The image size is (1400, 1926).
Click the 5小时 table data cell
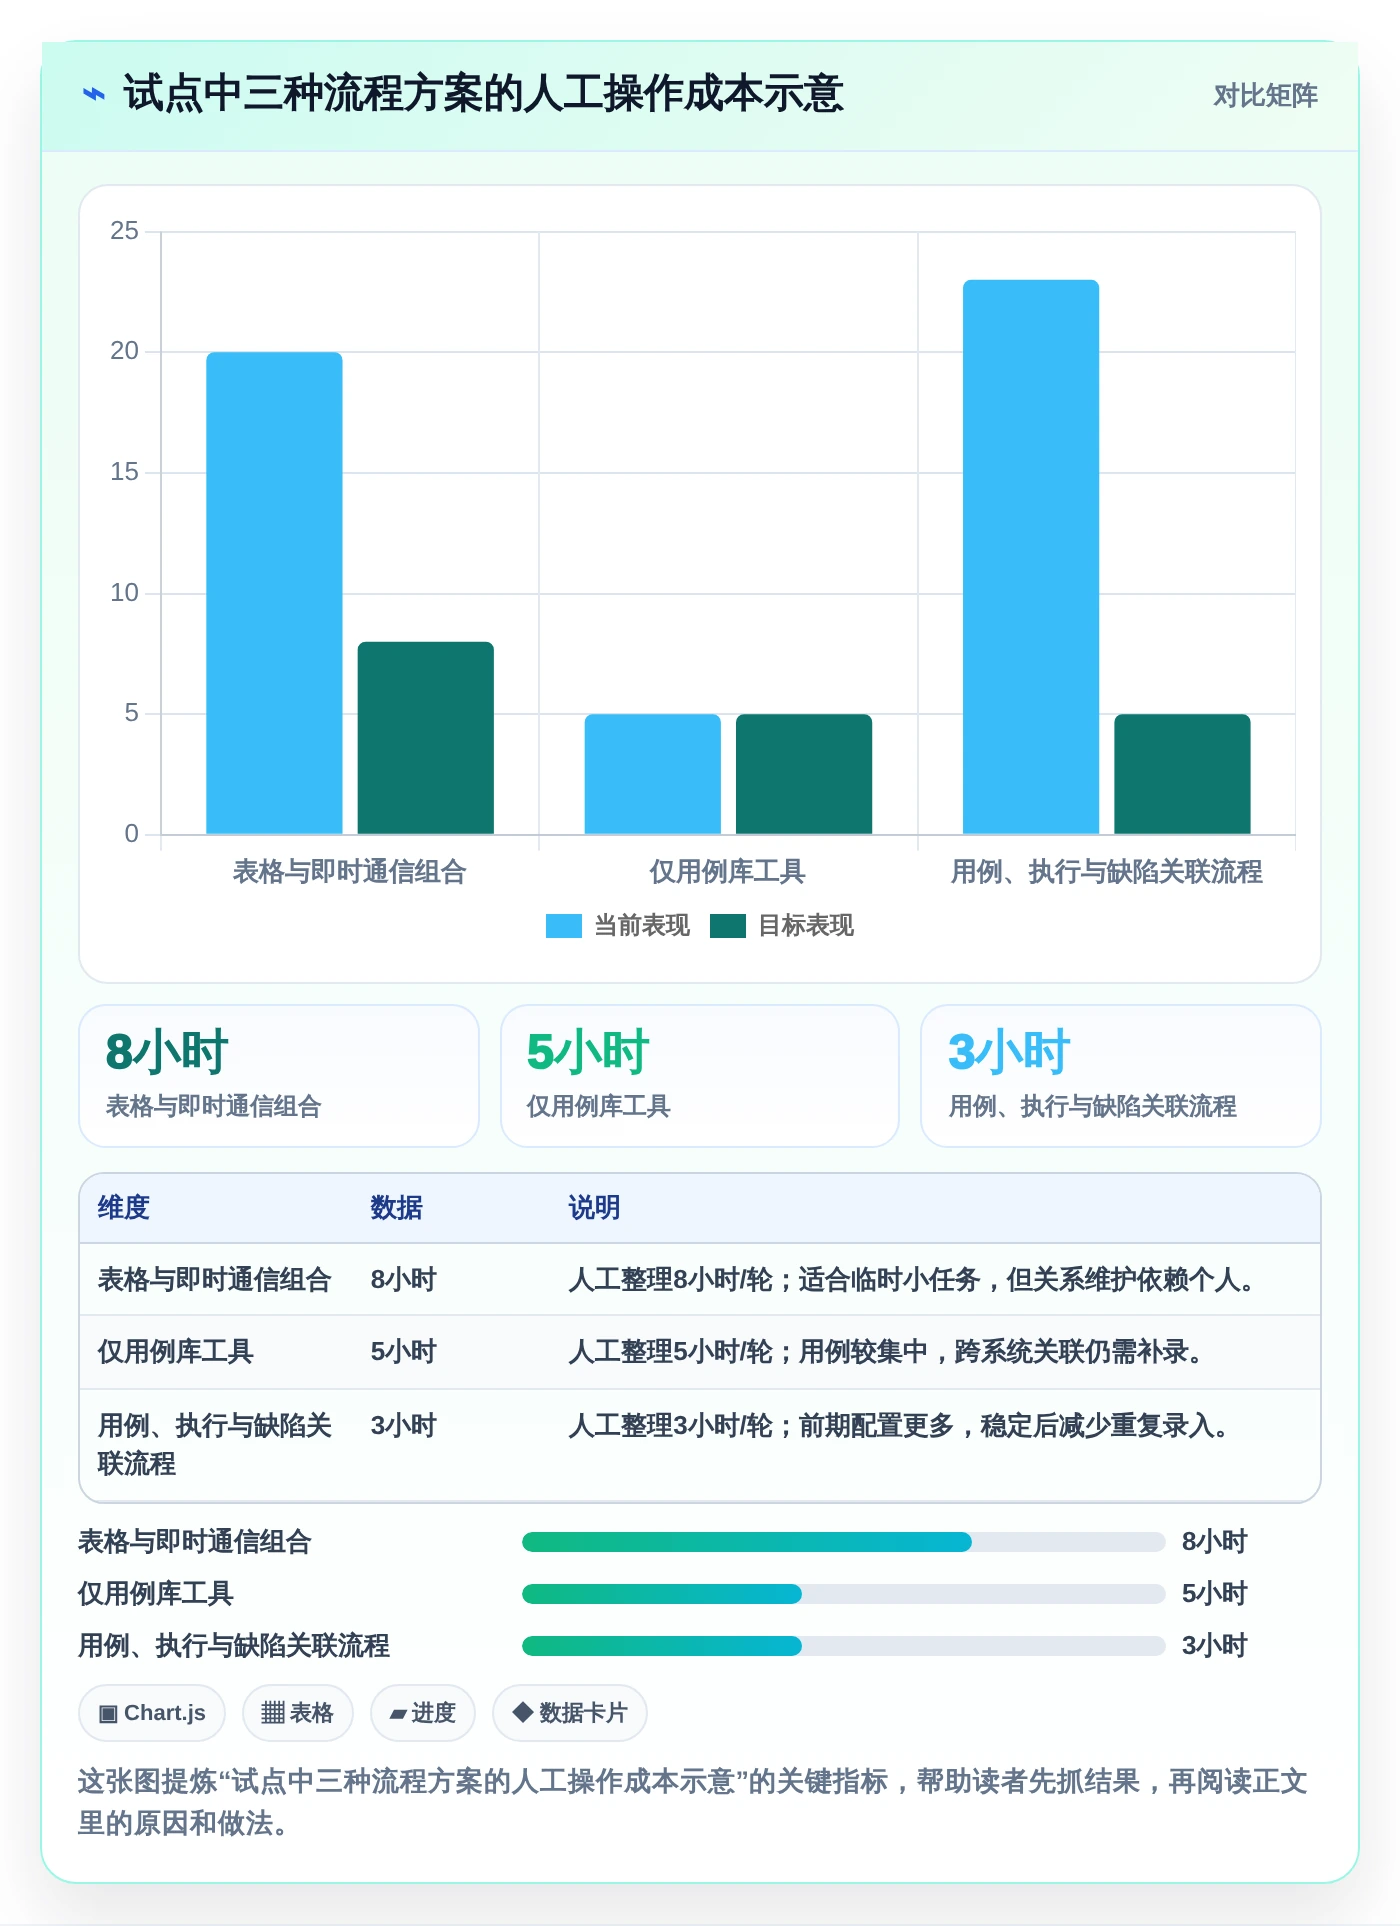pyautogui.click(x=404, y=1352)
